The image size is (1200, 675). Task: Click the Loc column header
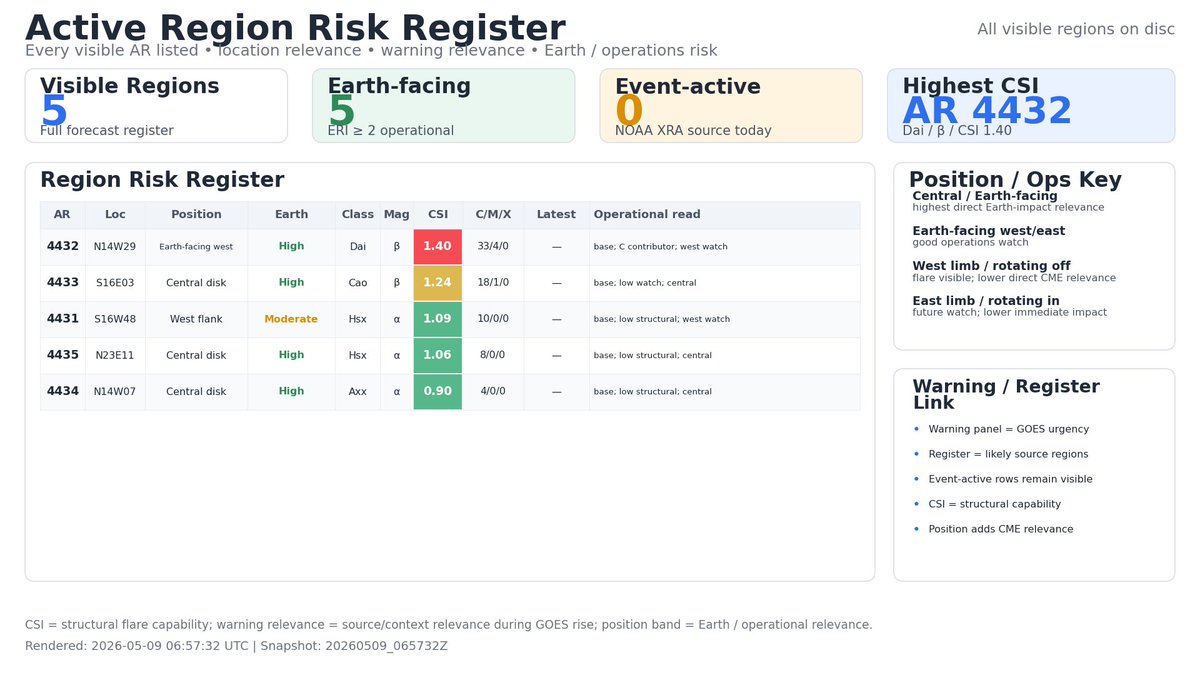(x=115, y=215)
